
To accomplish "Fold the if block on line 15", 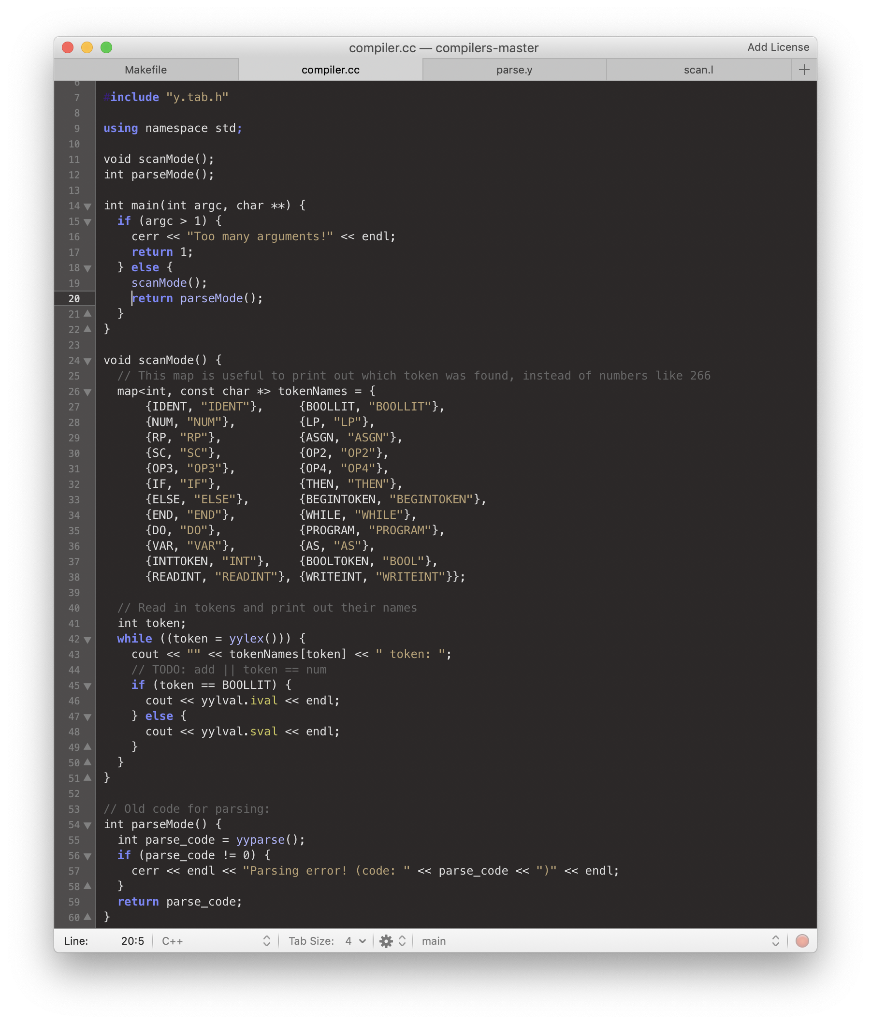I will coord(87,222).
